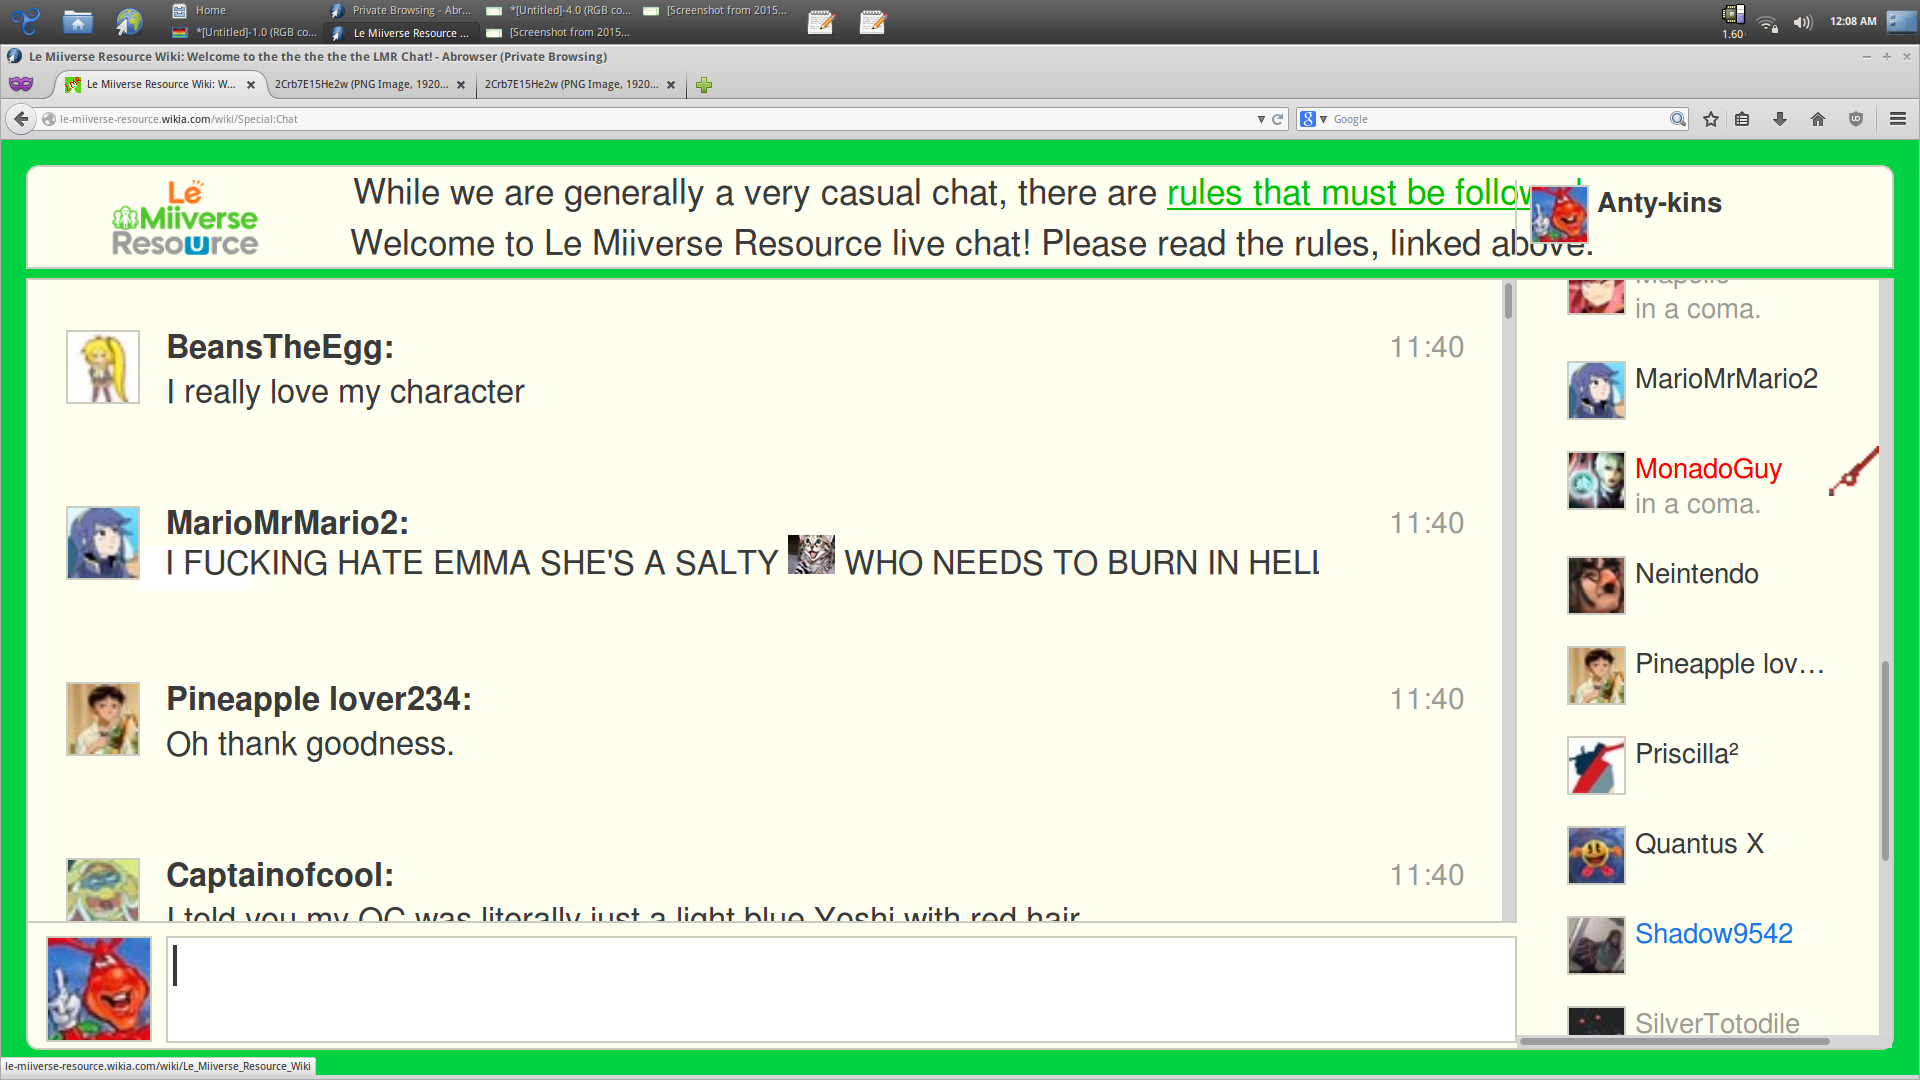Select Pineapple lov… in the user list
Viewport: 1920px width, 1080px height.
(1729, 664)
